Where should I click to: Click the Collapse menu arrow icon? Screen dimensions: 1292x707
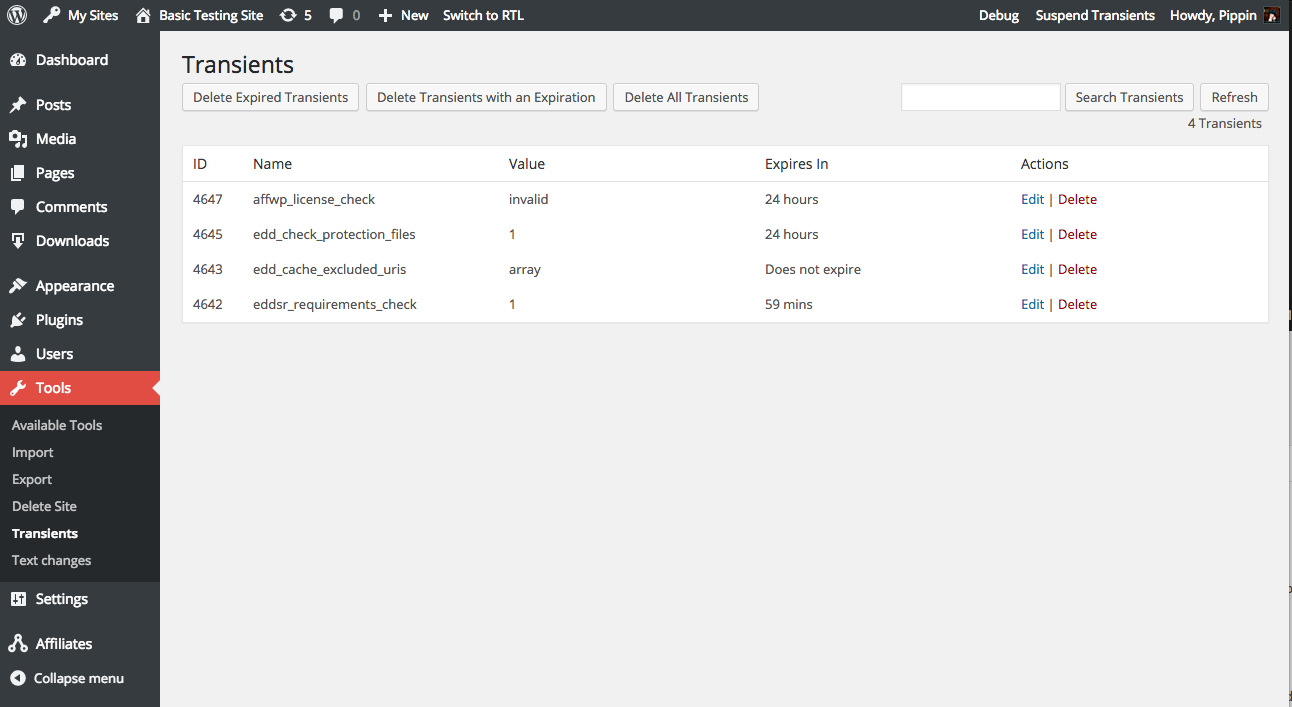(18, 678)
